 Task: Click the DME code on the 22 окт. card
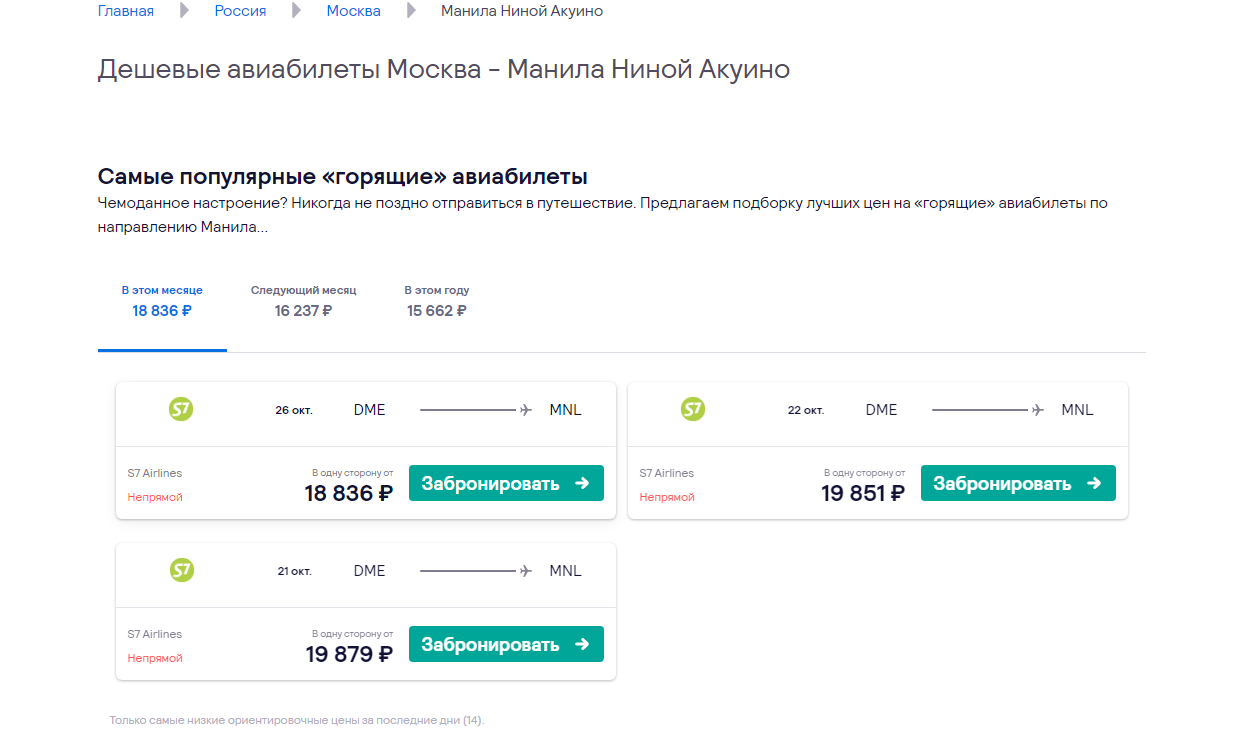click(x=881, y=410)
